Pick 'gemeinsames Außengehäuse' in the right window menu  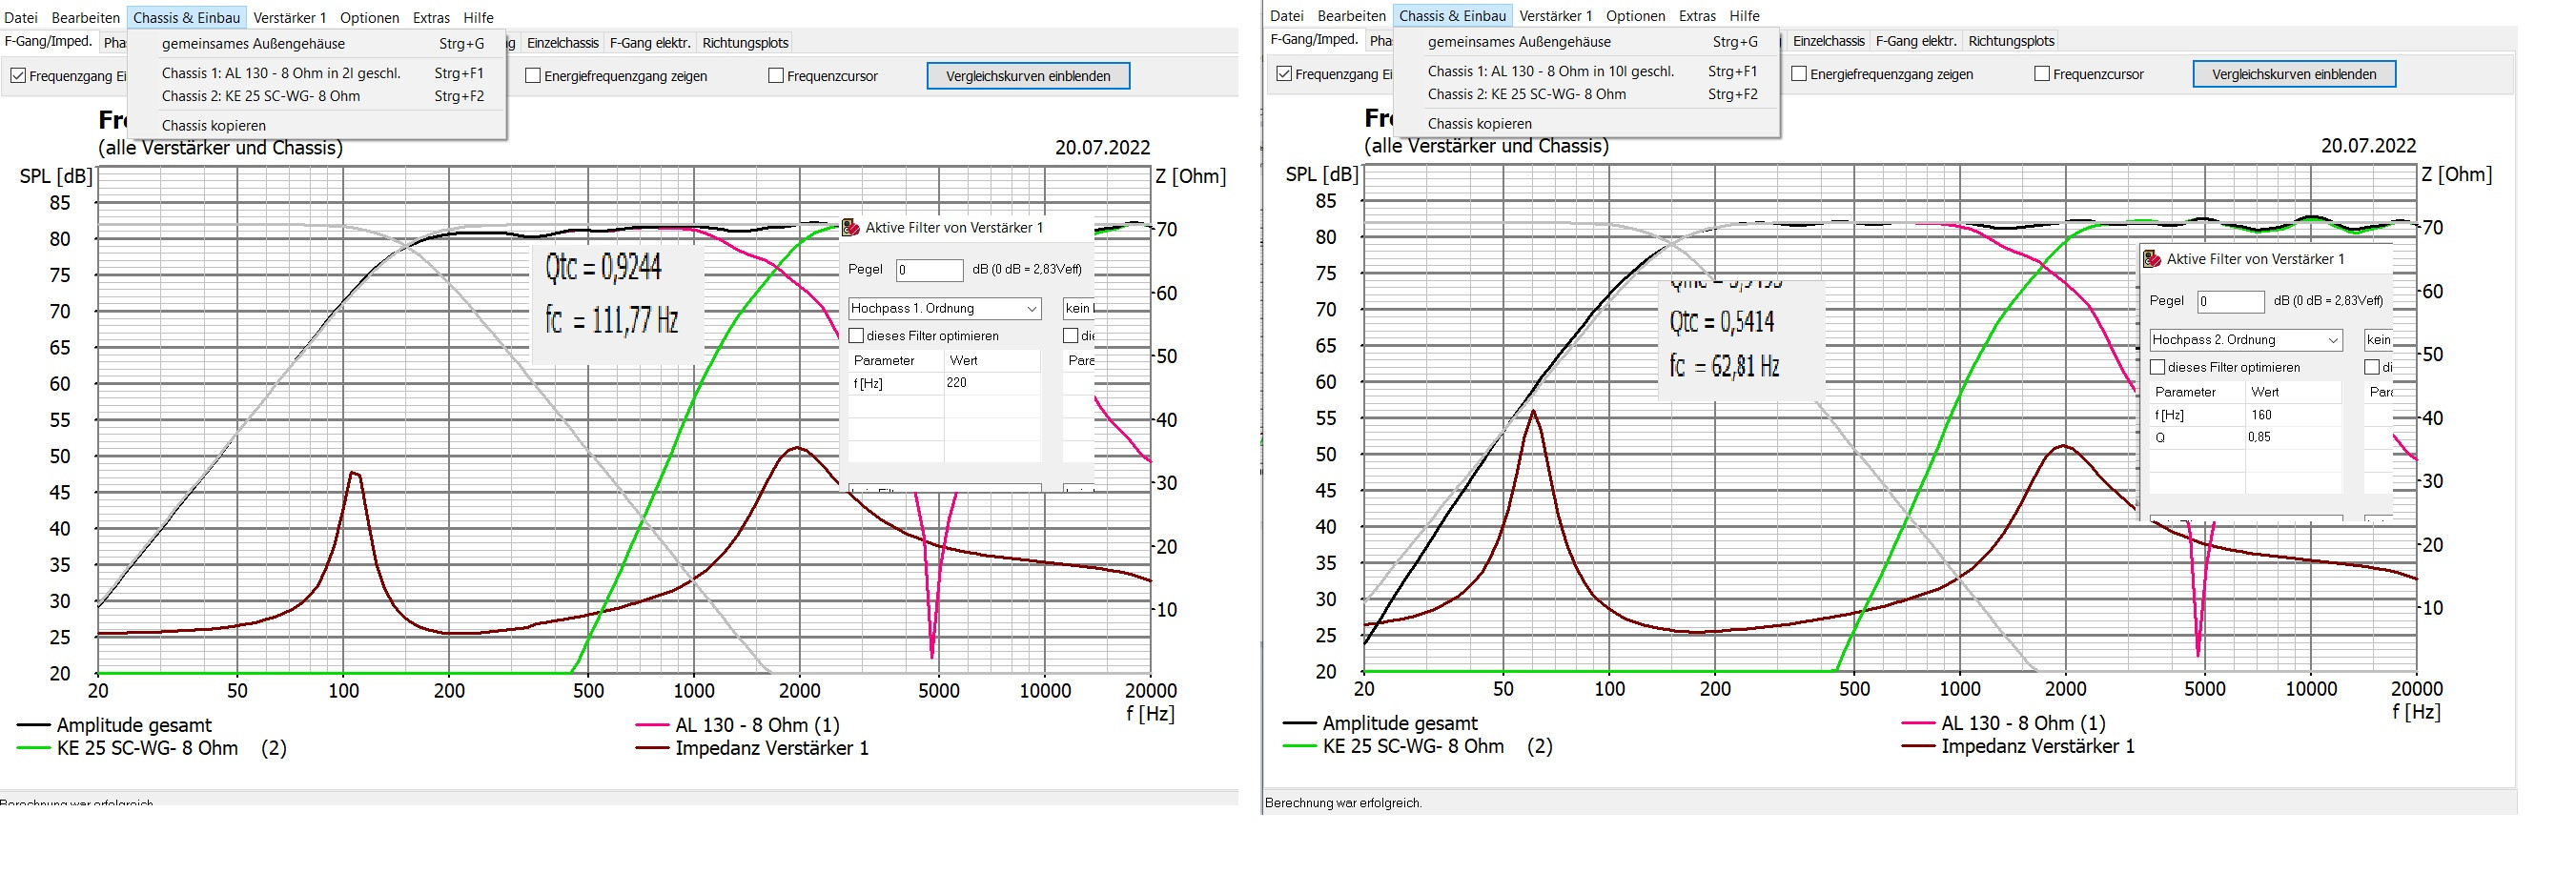(x=1518, y=42)
